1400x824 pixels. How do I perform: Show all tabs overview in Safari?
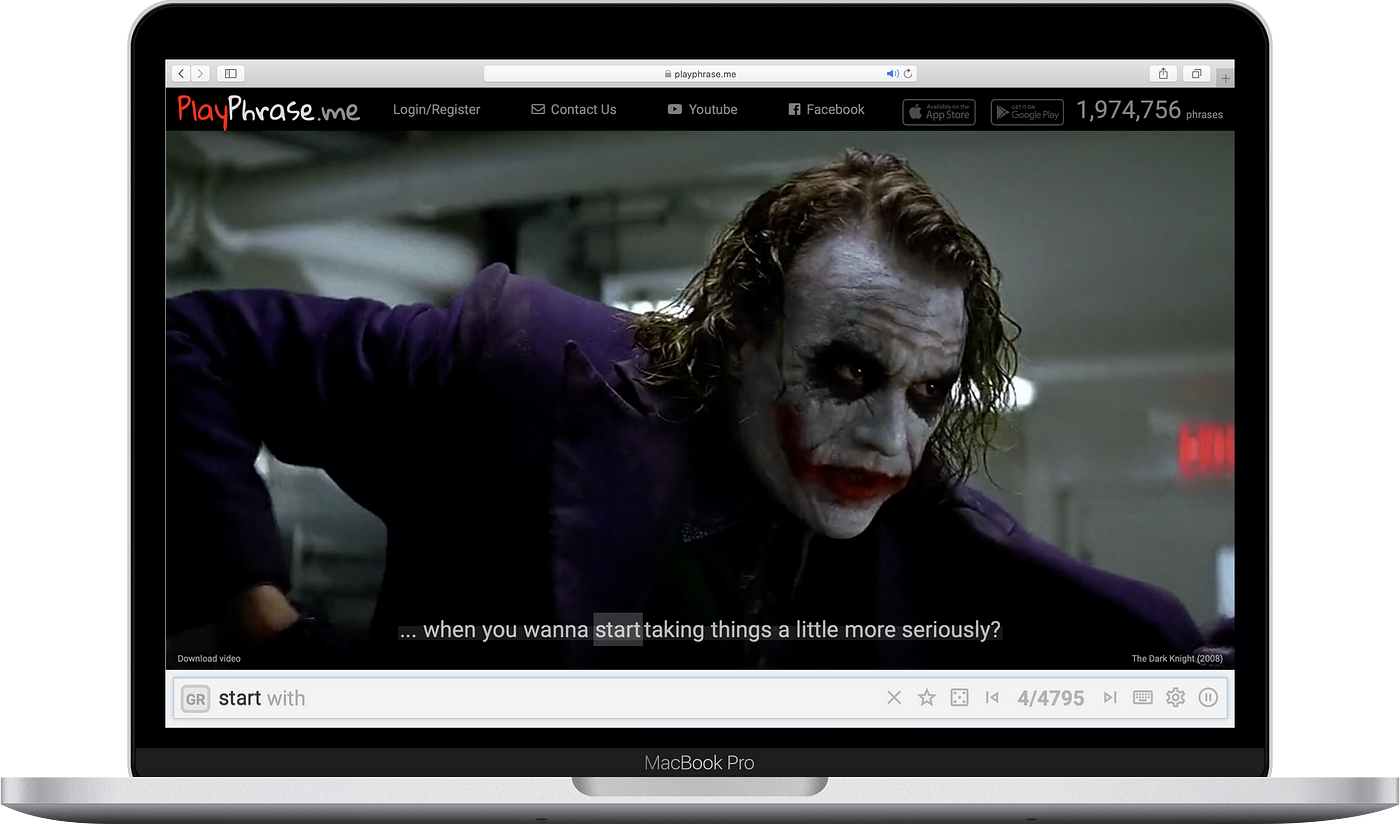coord(1196,73)
